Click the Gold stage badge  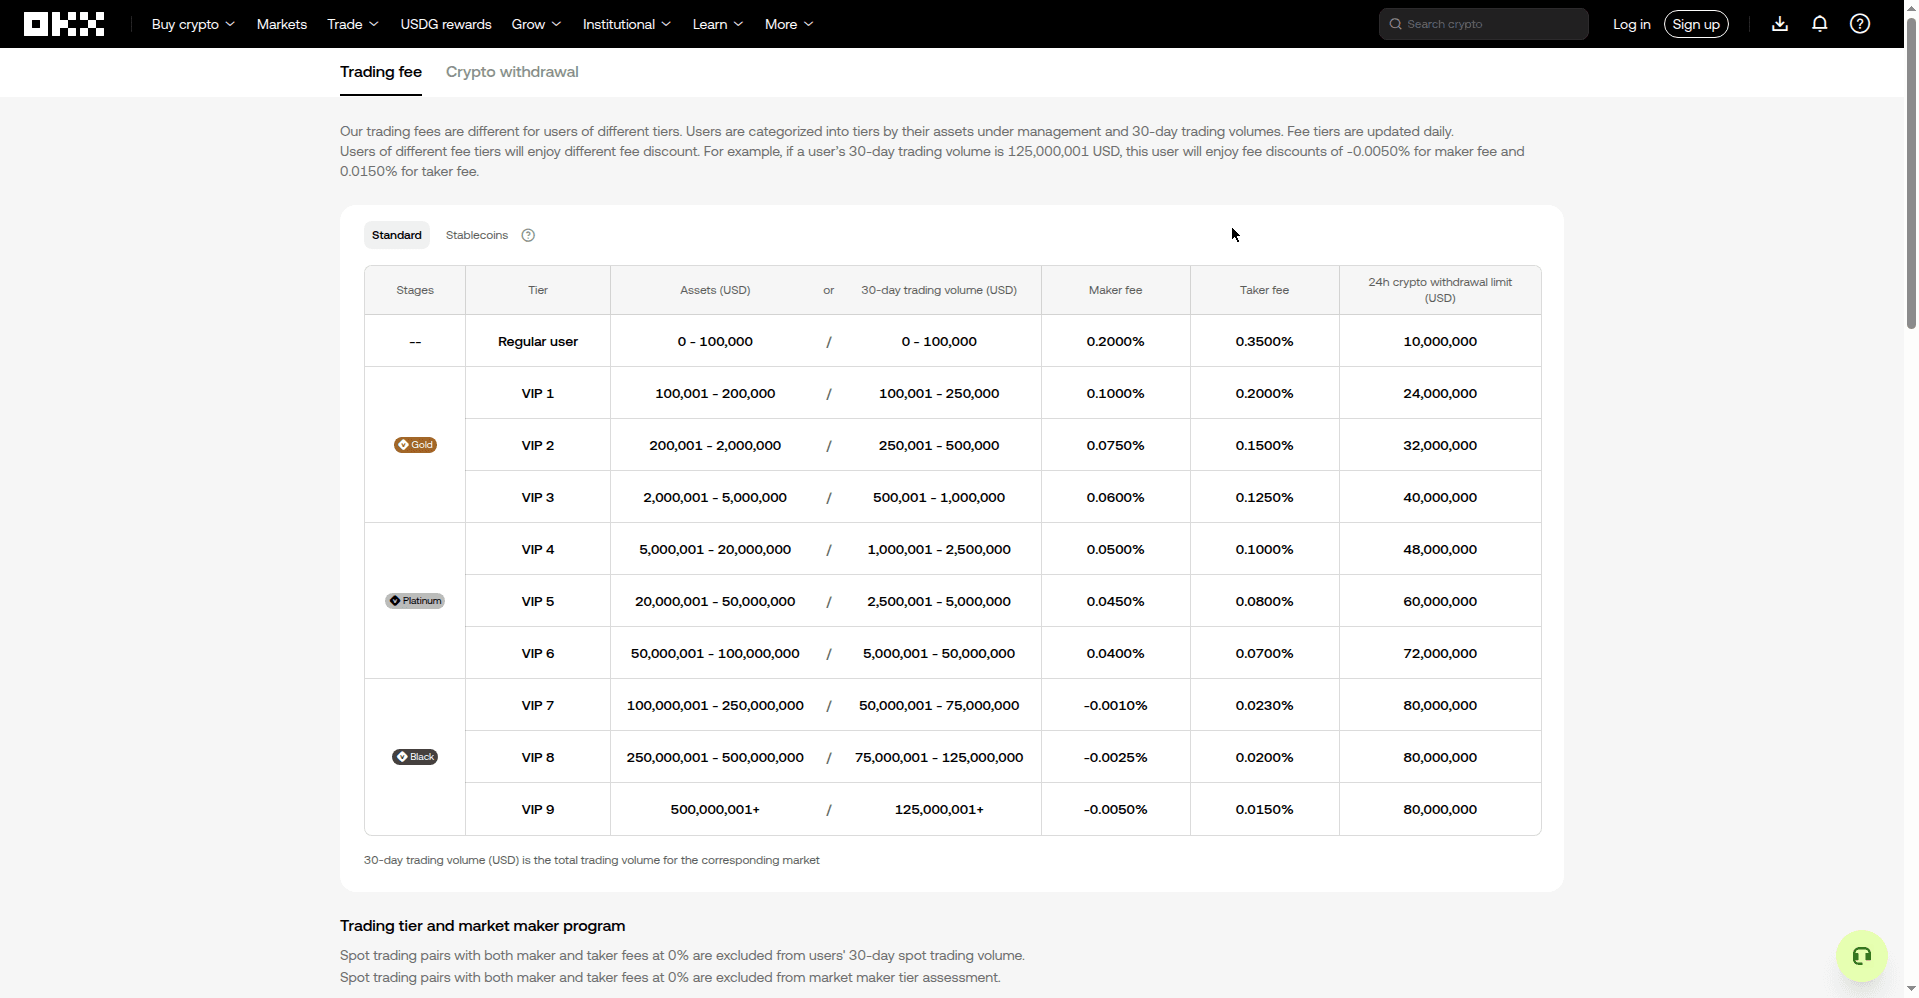[x=415, y=445]
